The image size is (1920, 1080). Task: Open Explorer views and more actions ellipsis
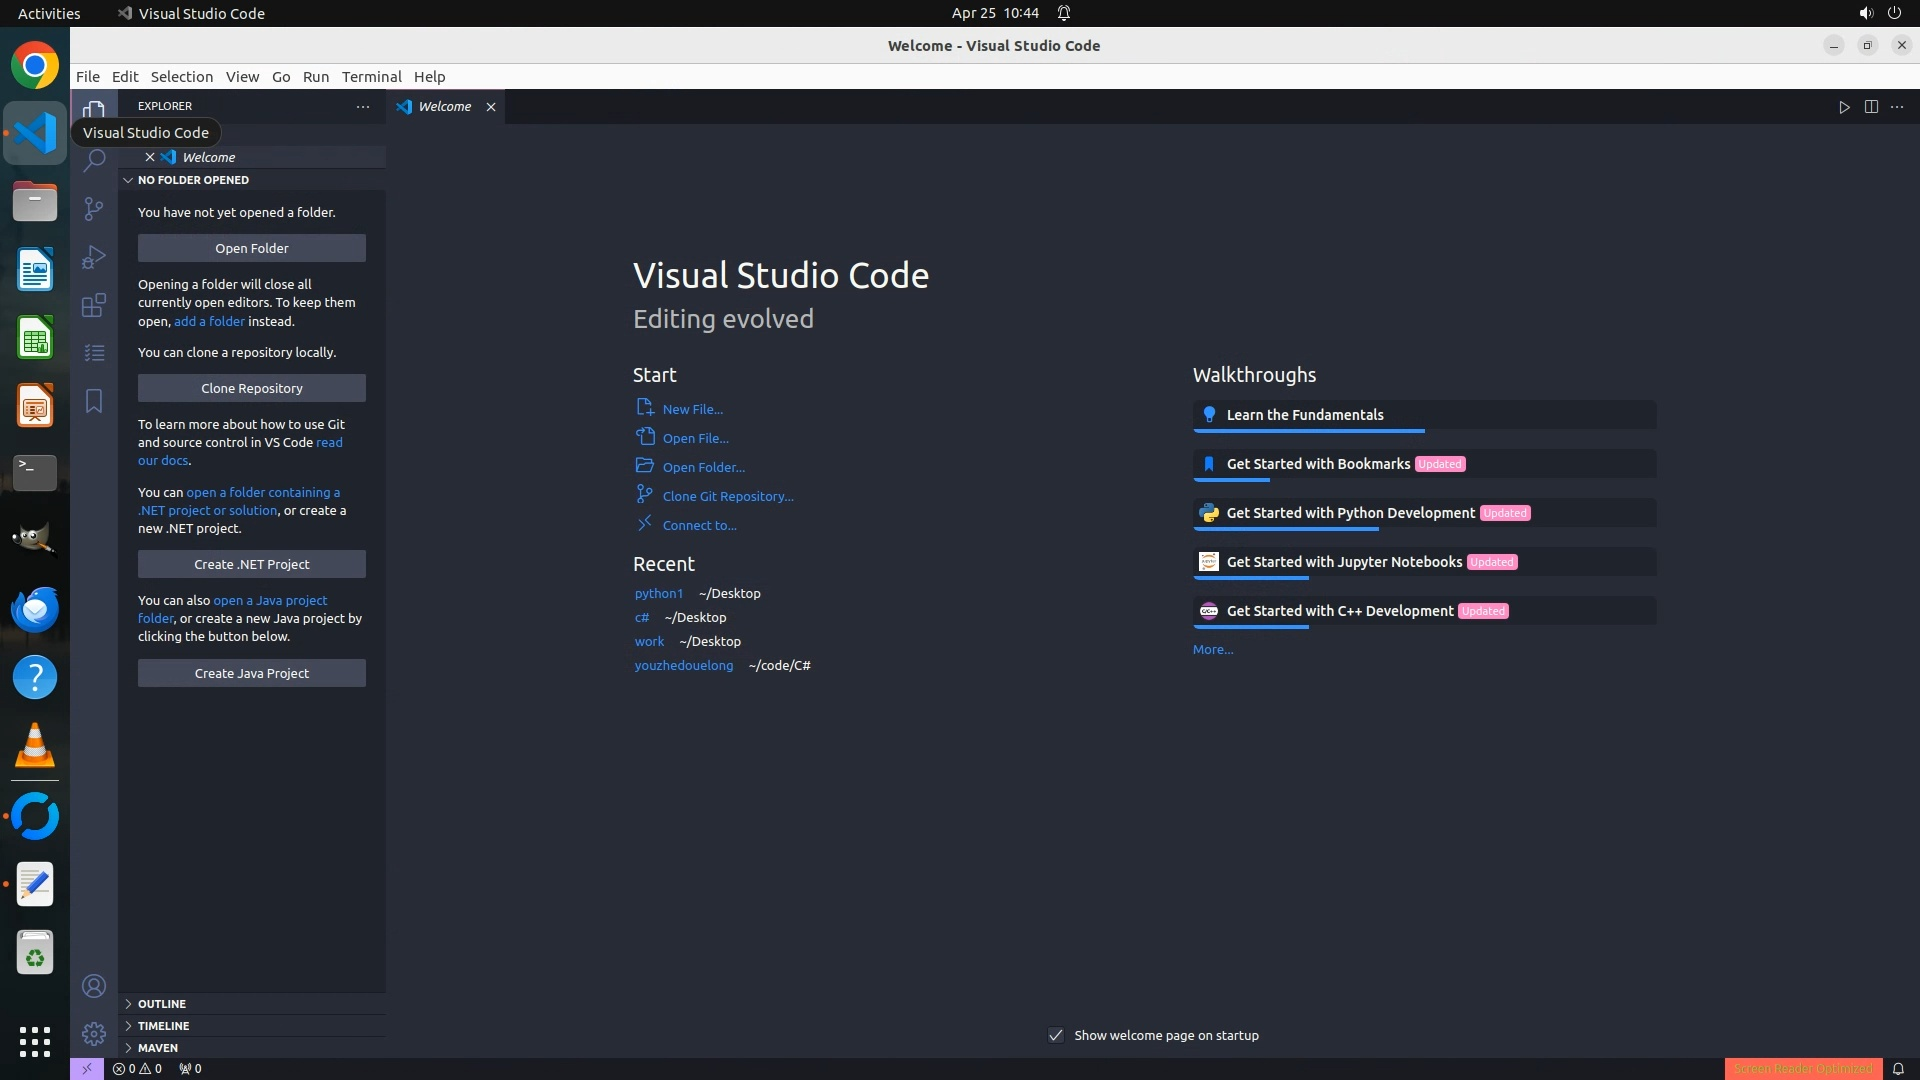tap(363, 106)
